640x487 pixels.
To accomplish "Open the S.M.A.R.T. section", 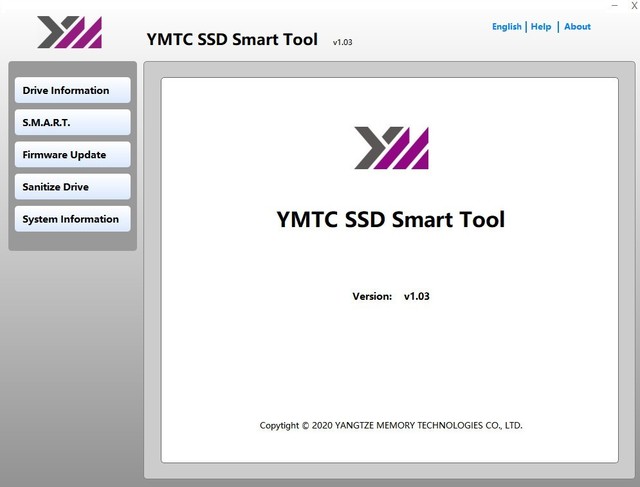I will point(73,122).
